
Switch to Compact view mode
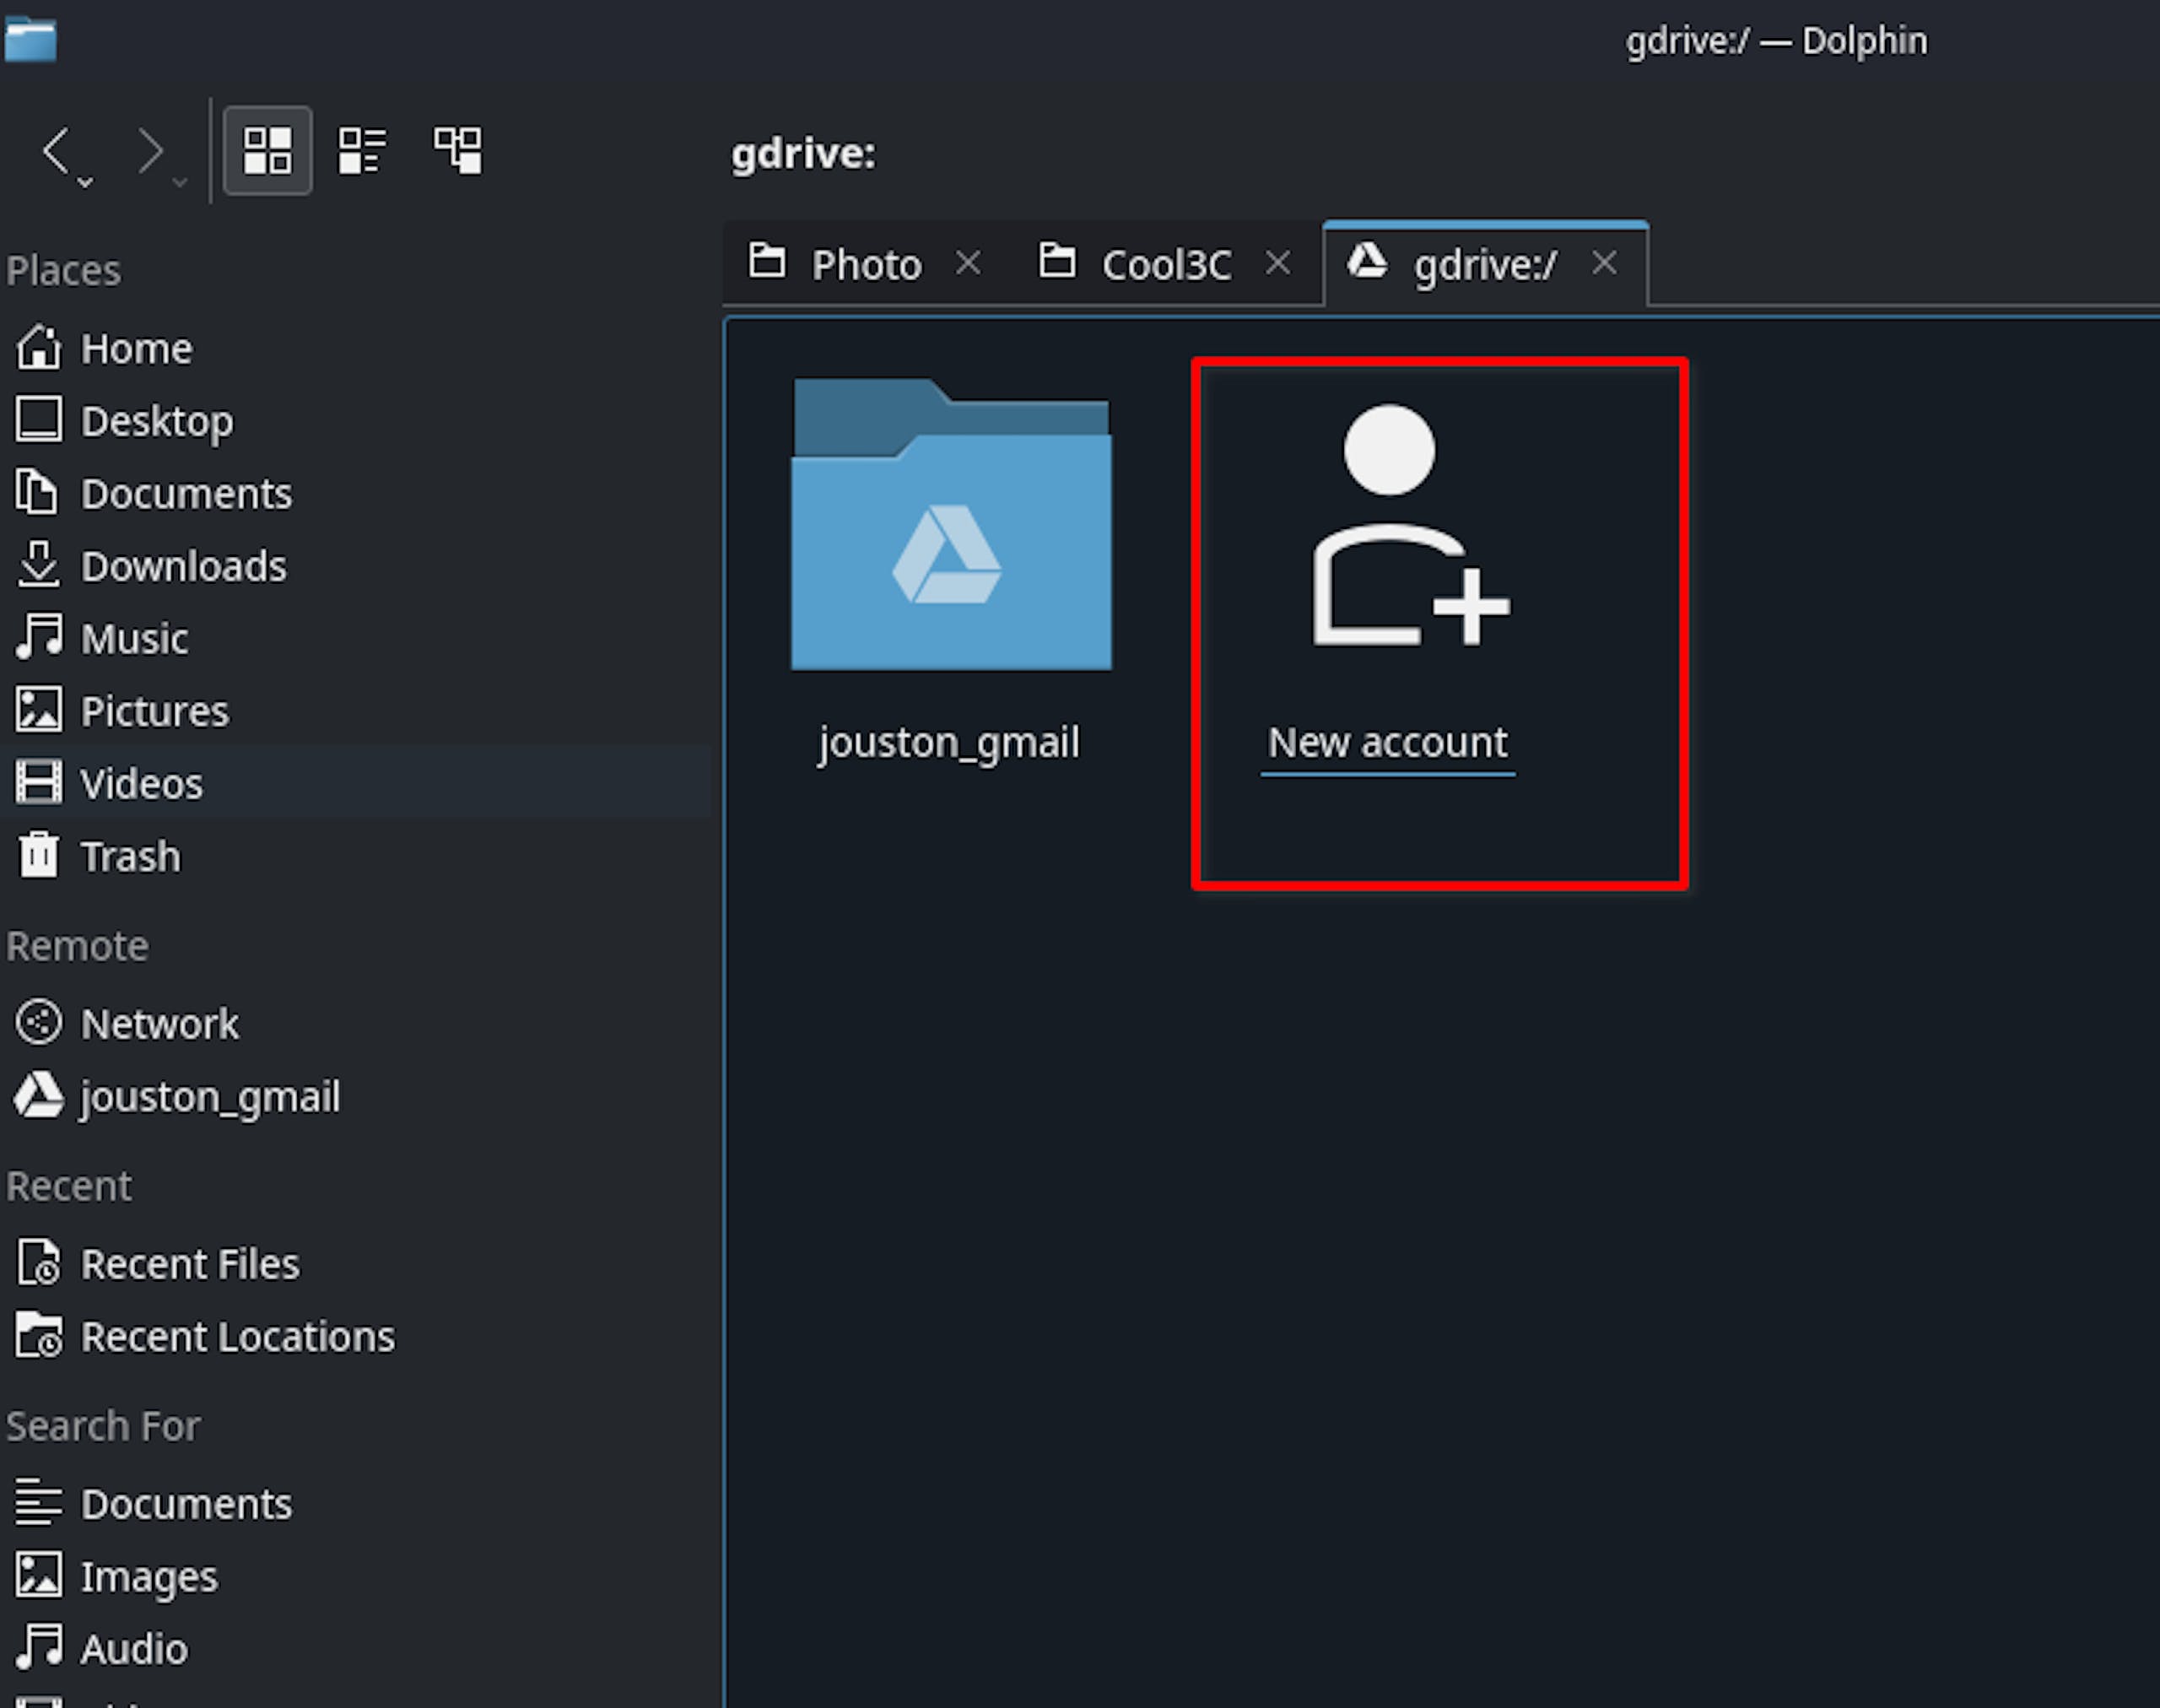pos(362,150)
